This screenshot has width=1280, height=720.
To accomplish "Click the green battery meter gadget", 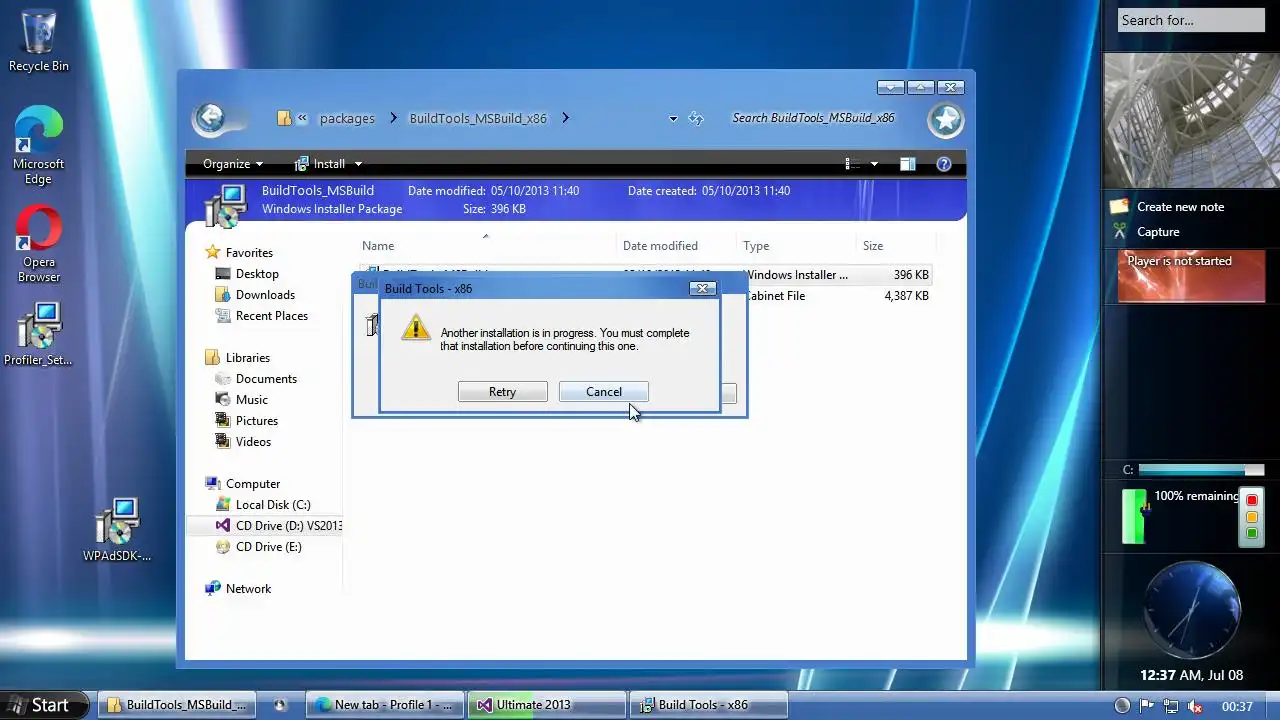I will click(1134, 516).
